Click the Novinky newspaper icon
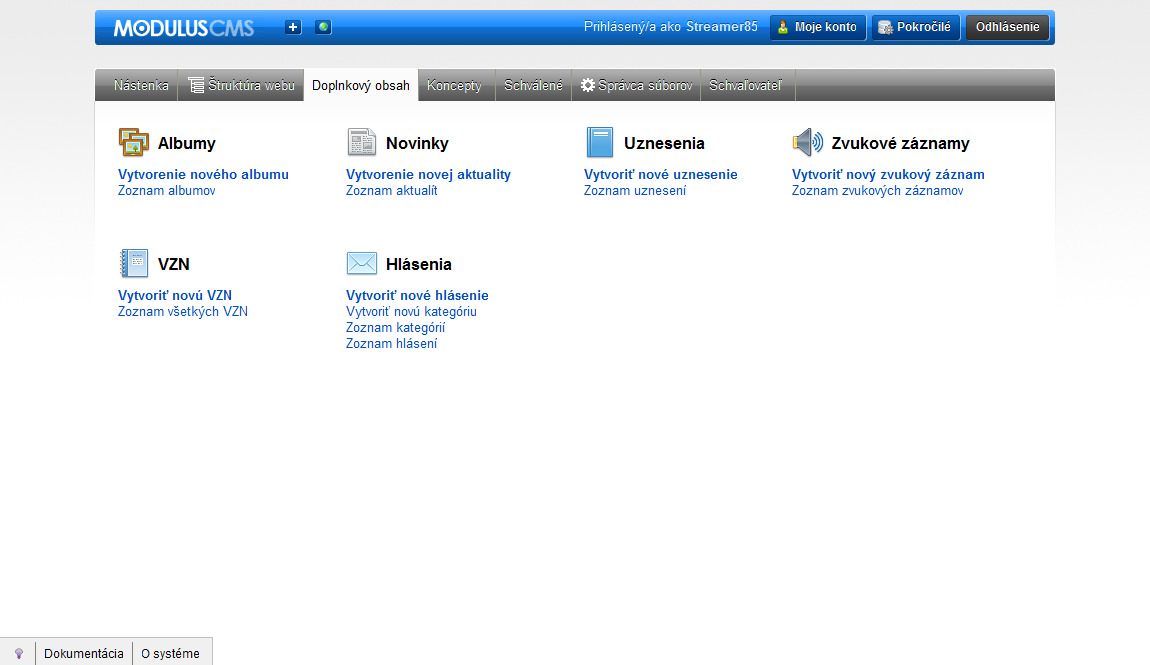Viewport: 1150px width, 665px height. coord(361,143)
